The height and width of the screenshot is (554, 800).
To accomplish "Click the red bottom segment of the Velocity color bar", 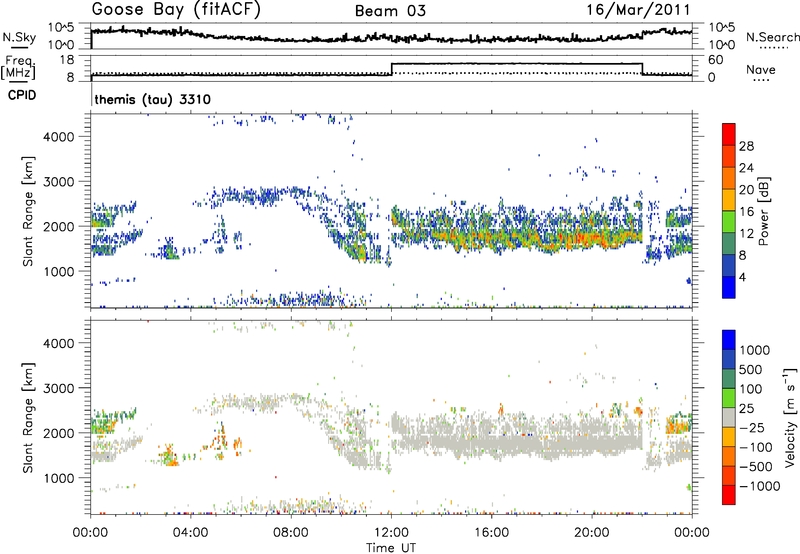I will [x=729, y=495].
